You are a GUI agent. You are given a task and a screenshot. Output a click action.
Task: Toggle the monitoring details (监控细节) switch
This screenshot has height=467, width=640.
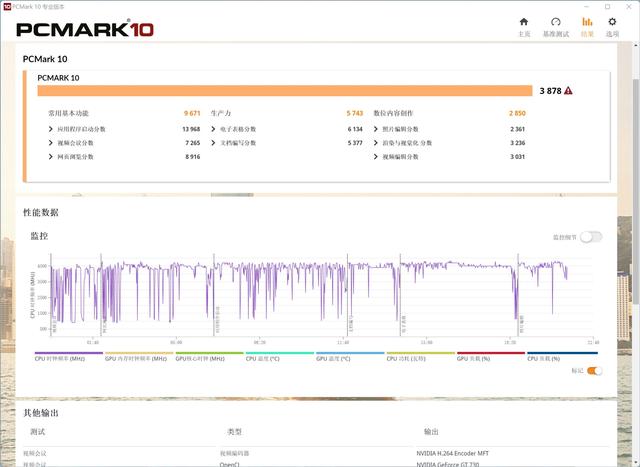click(591, 237)
